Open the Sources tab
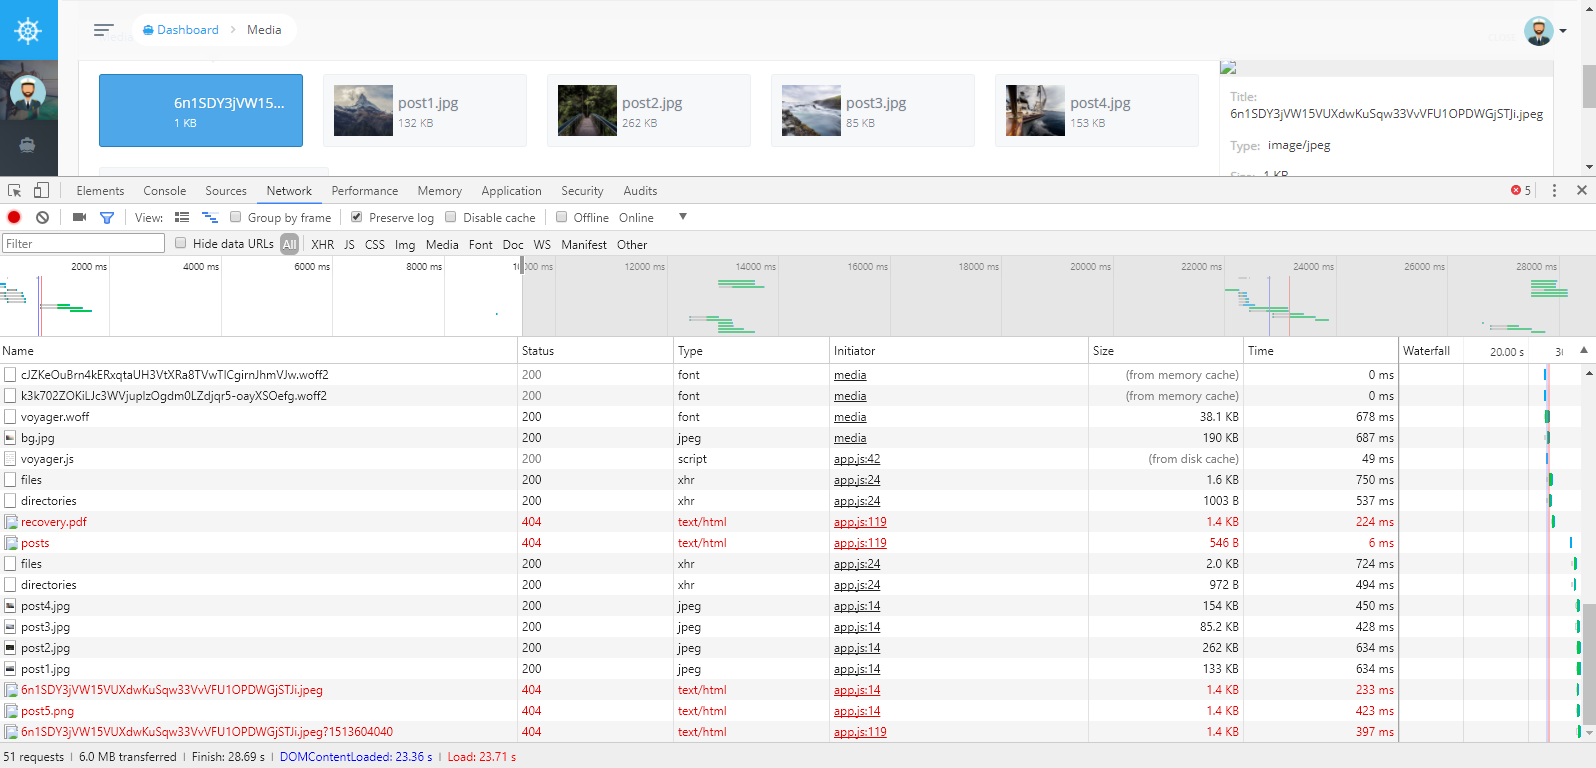 pos(226,191)
